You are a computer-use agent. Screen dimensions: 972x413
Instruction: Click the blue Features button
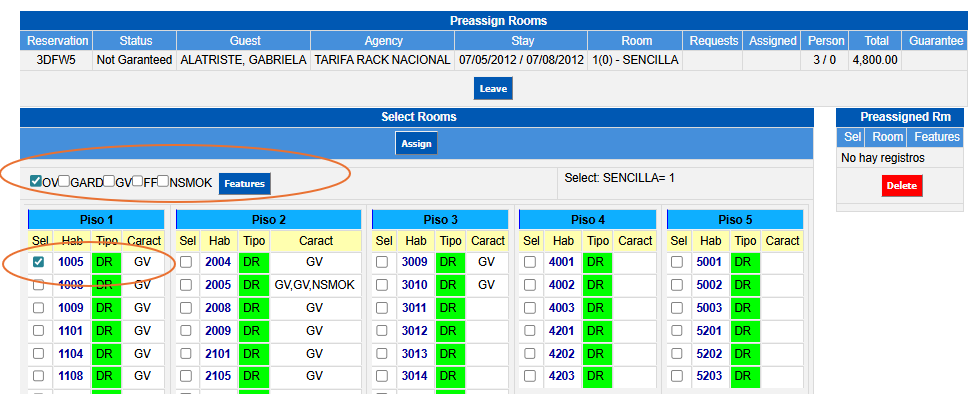(244, 184)
